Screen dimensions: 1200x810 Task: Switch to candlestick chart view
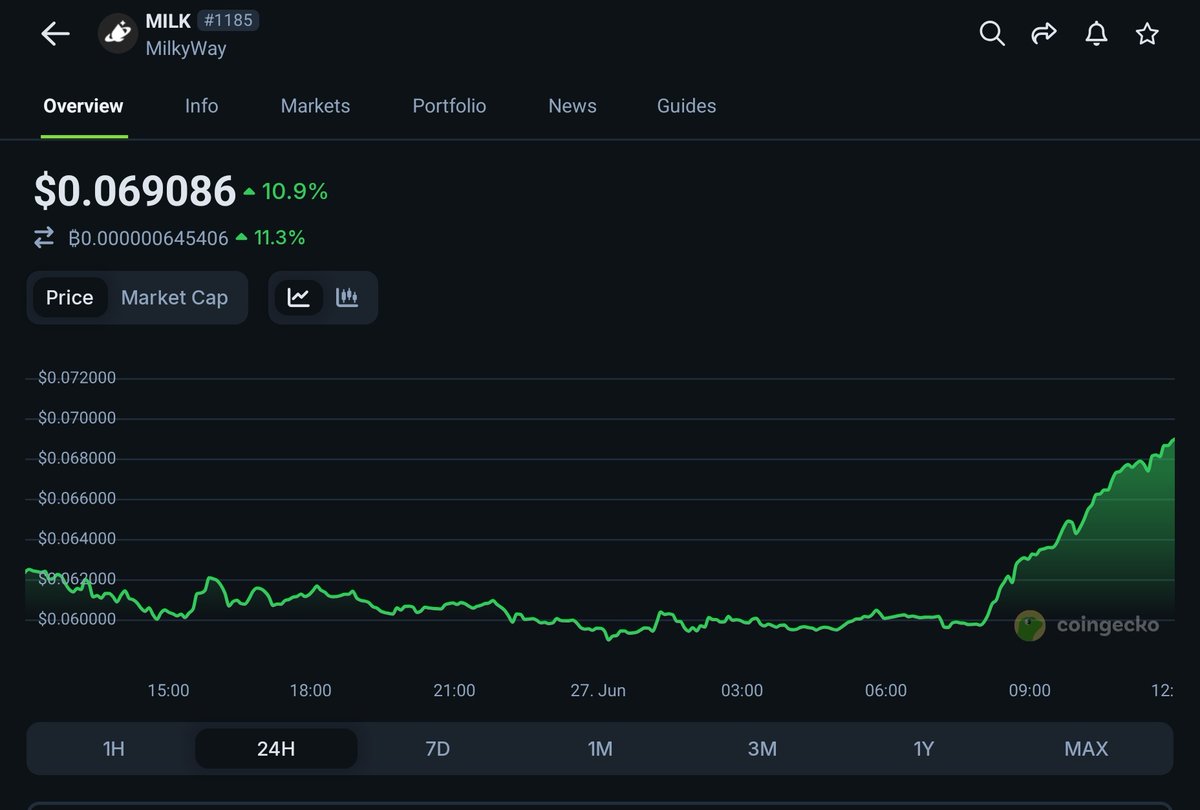[347, 297]
